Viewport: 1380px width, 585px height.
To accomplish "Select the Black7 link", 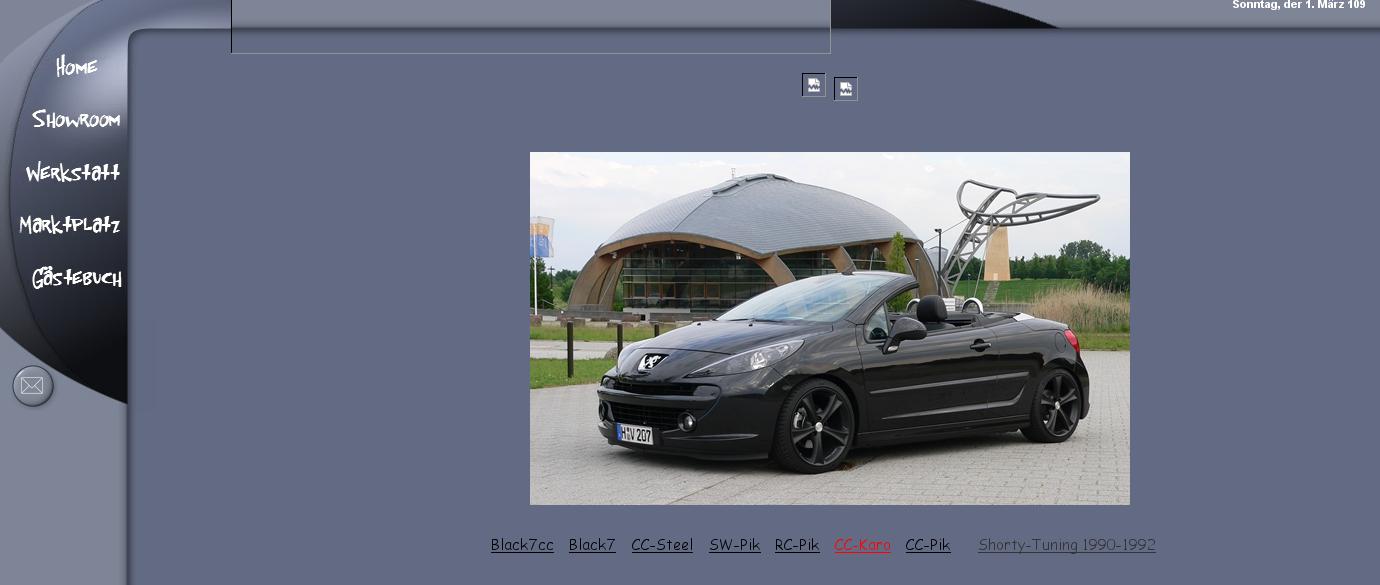I will coord(592,545).
